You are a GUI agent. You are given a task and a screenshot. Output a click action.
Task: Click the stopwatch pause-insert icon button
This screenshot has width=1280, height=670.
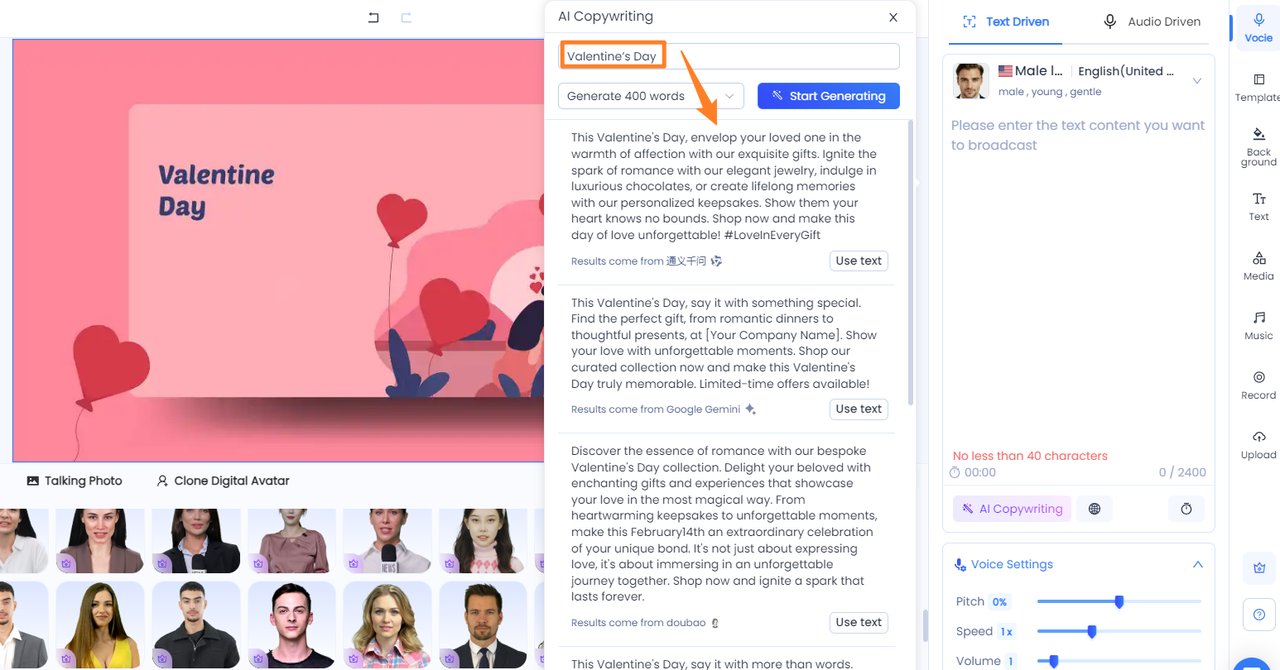[1186, 509]
